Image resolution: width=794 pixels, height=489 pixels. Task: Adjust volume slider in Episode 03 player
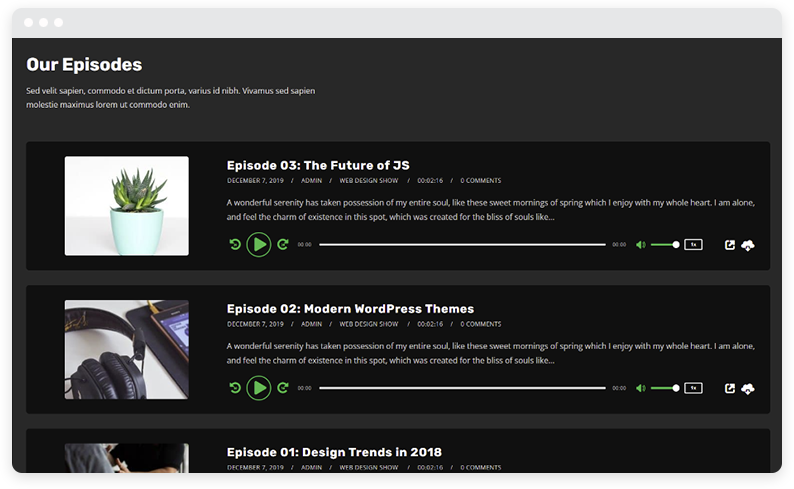[x=665, y=244]
